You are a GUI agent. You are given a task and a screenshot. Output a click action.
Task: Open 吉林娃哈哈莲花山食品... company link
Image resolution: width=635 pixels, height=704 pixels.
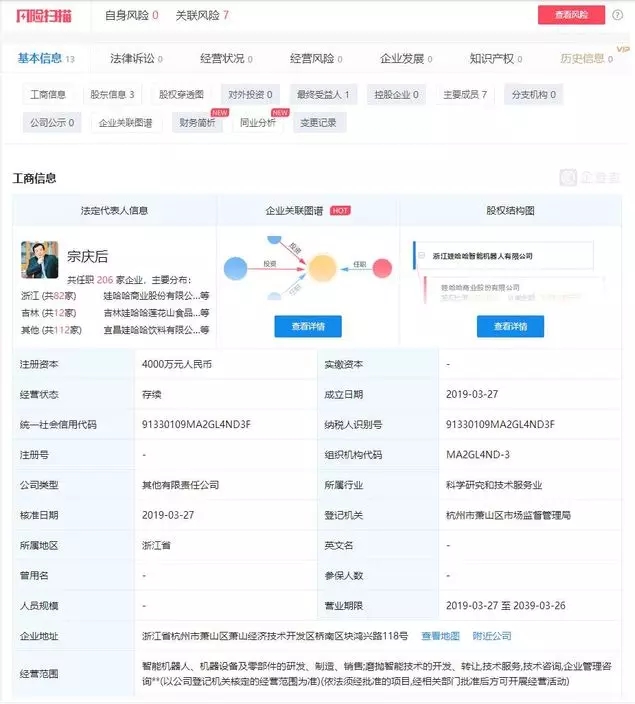156,312
